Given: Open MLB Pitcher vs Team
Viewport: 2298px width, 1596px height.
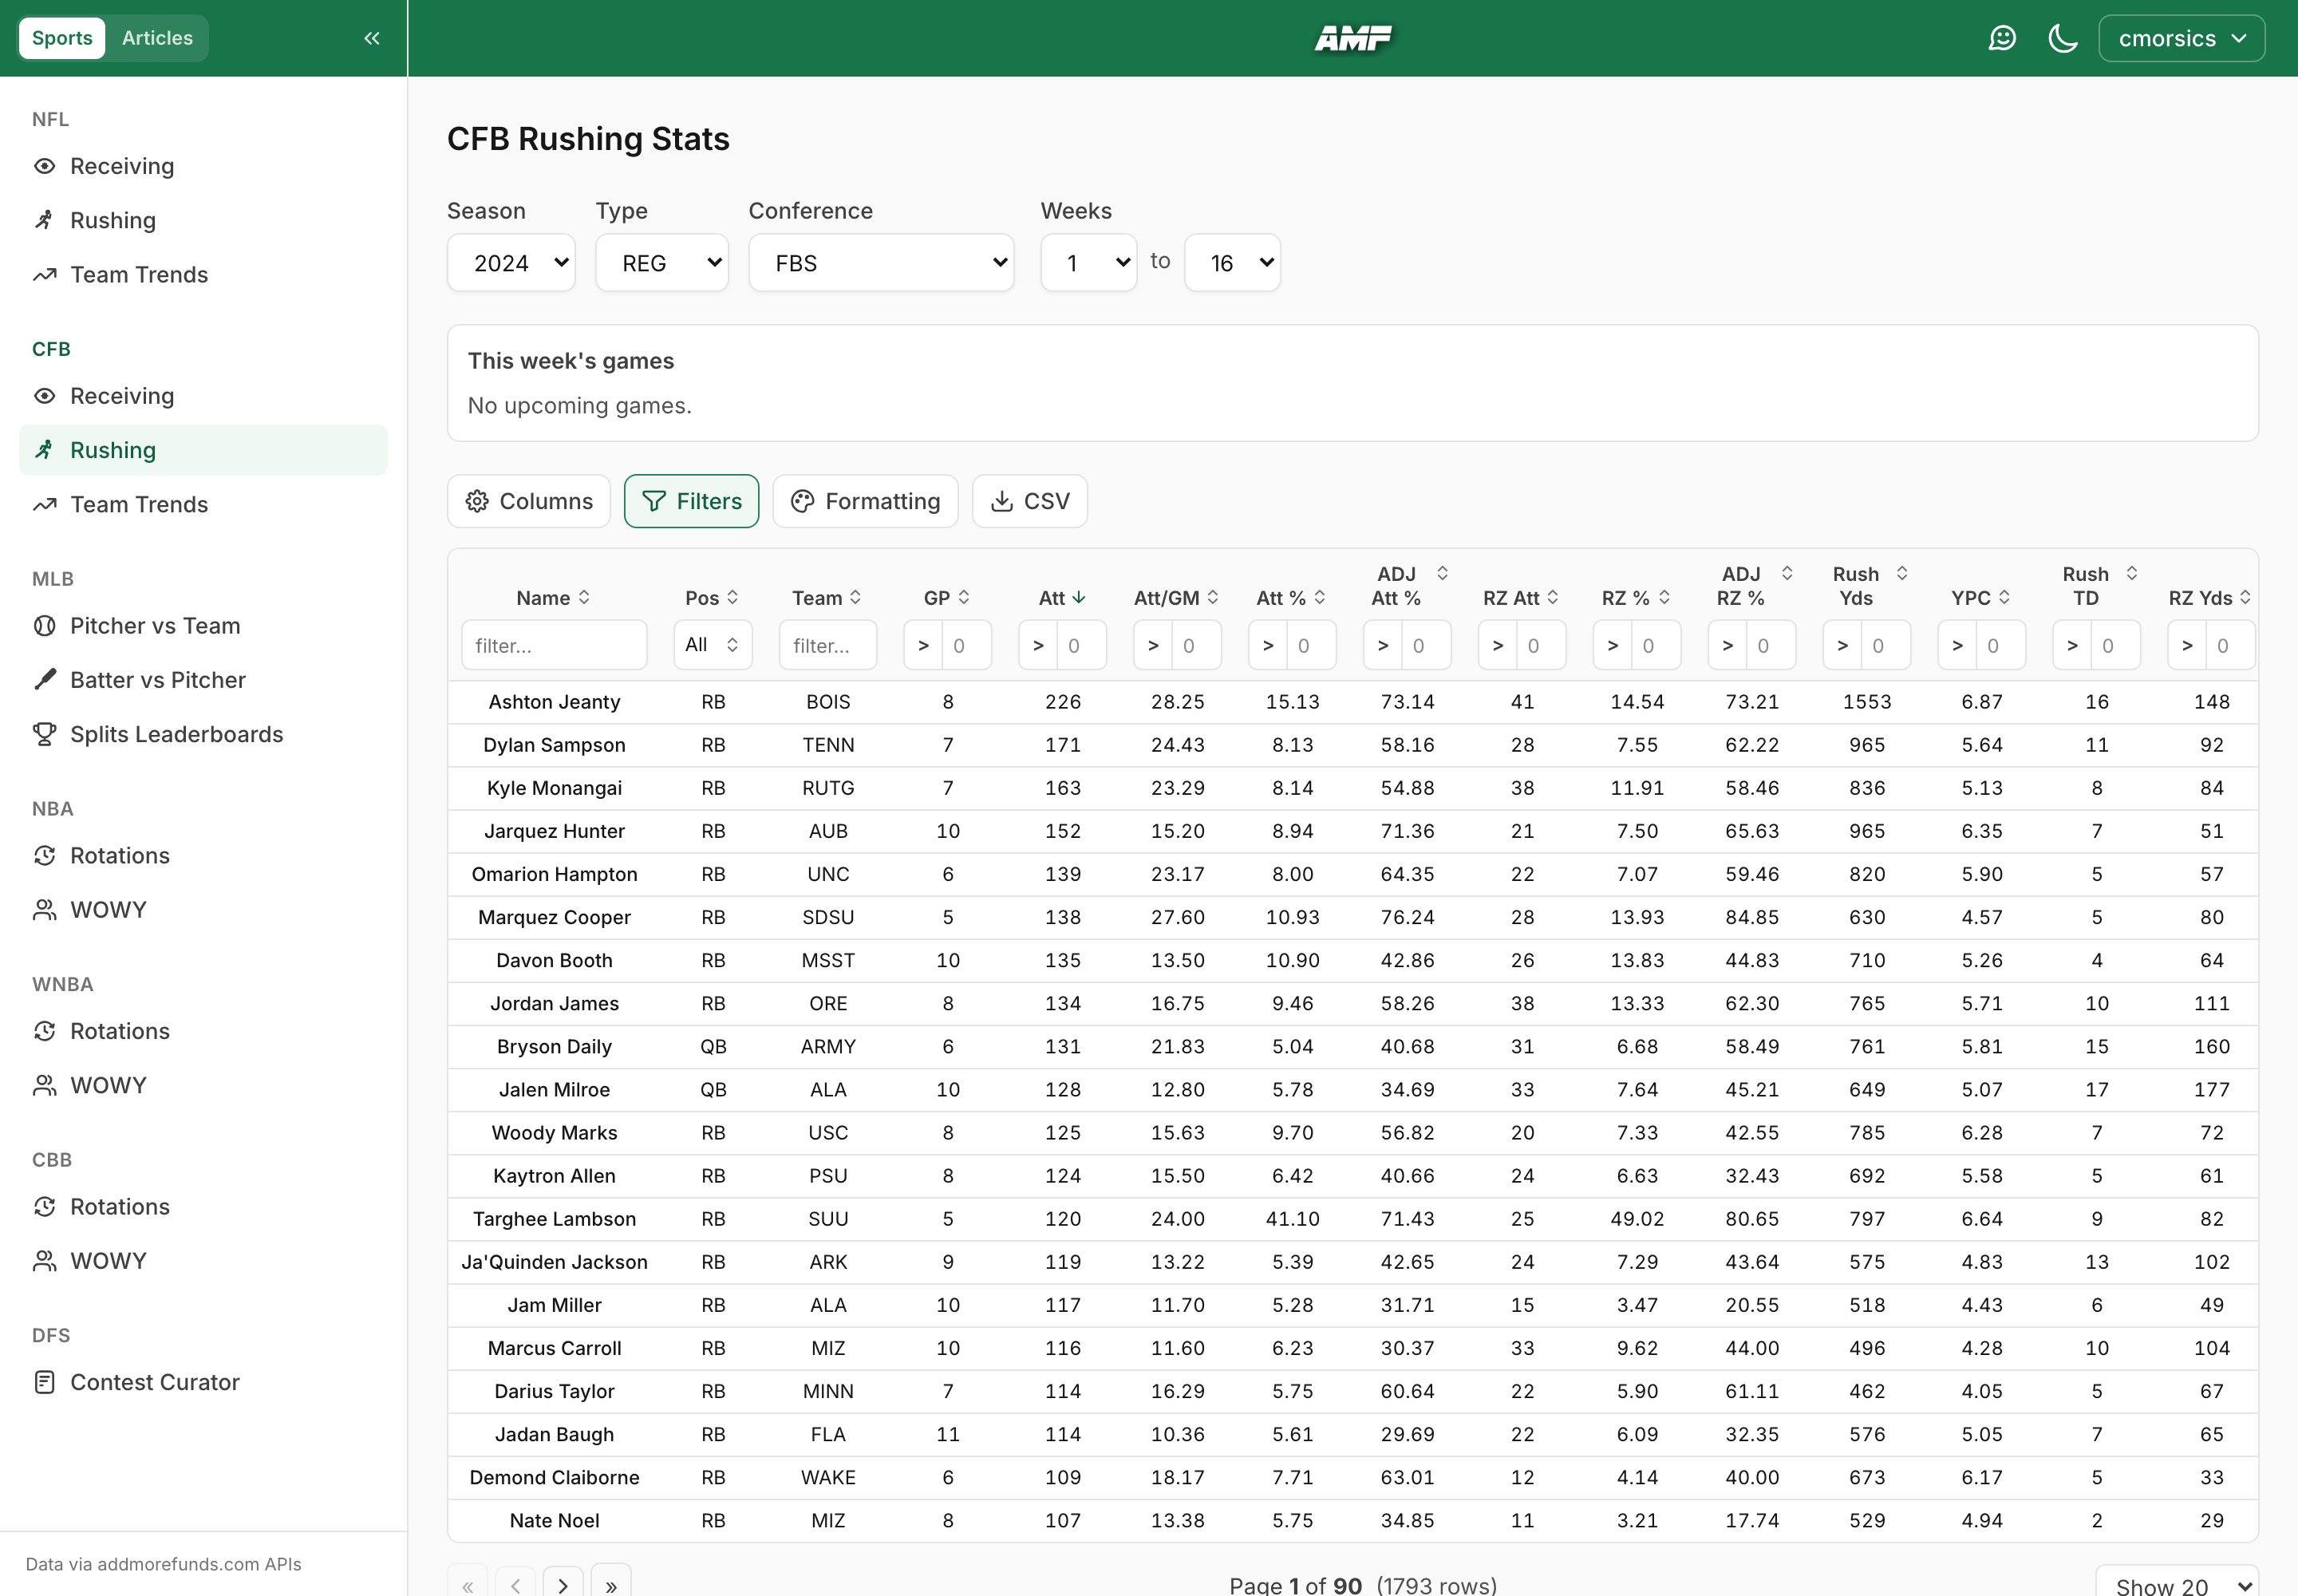Looking at the screenshot, I should pos(203,626).
